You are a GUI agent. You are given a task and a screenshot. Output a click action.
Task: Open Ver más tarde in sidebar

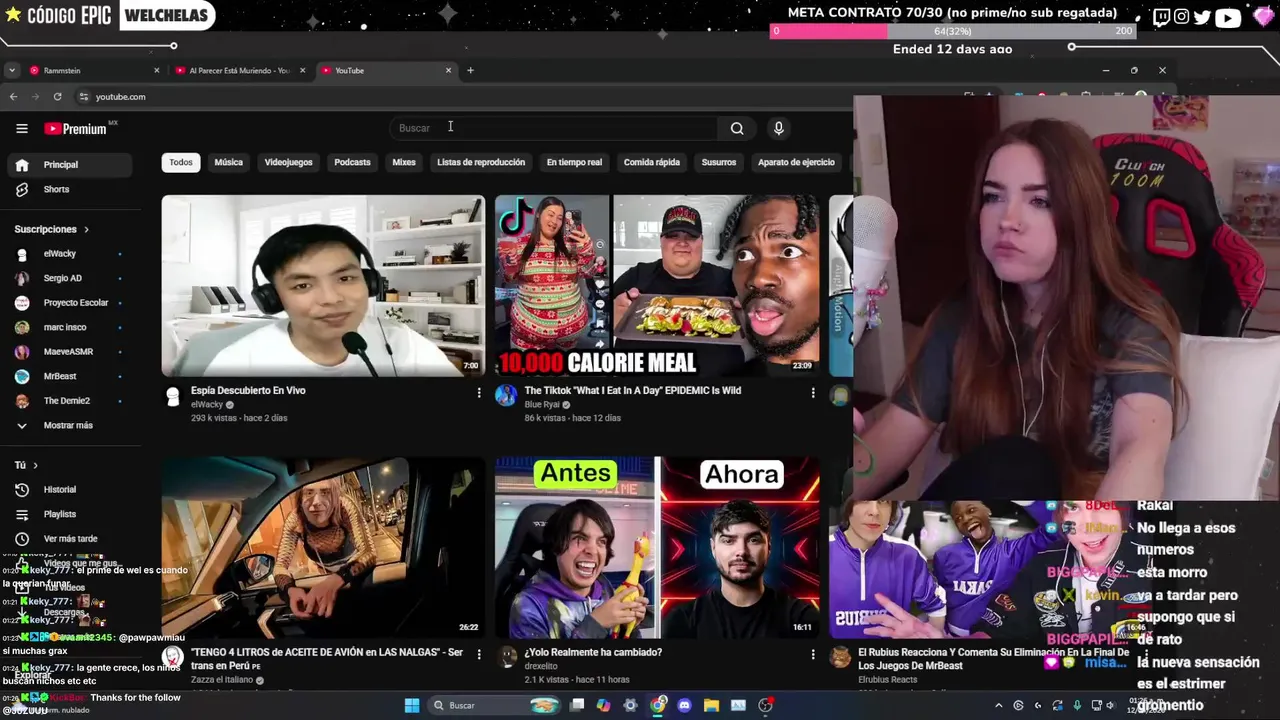pyautogui.click(x=69, y=538)
